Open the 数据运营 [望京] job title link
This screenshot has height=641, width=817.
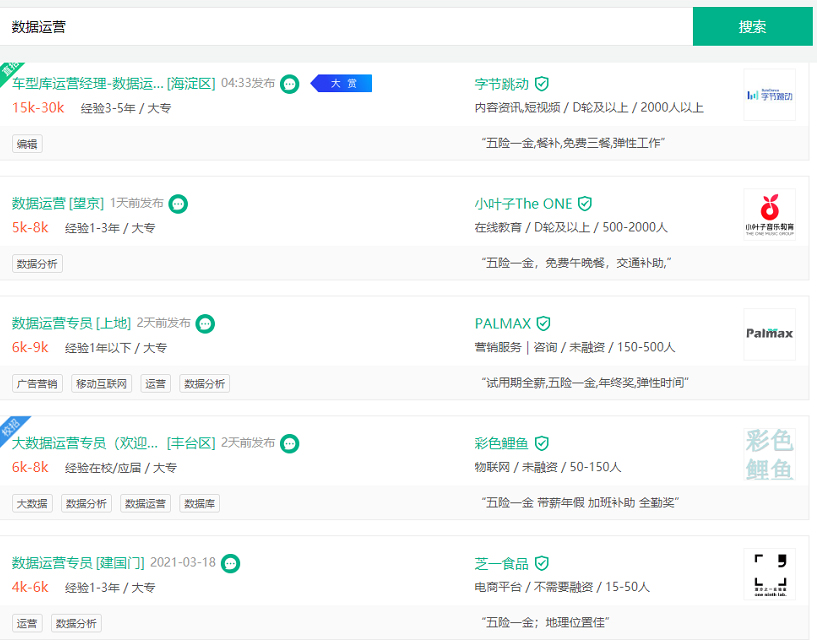click(57, 204)
